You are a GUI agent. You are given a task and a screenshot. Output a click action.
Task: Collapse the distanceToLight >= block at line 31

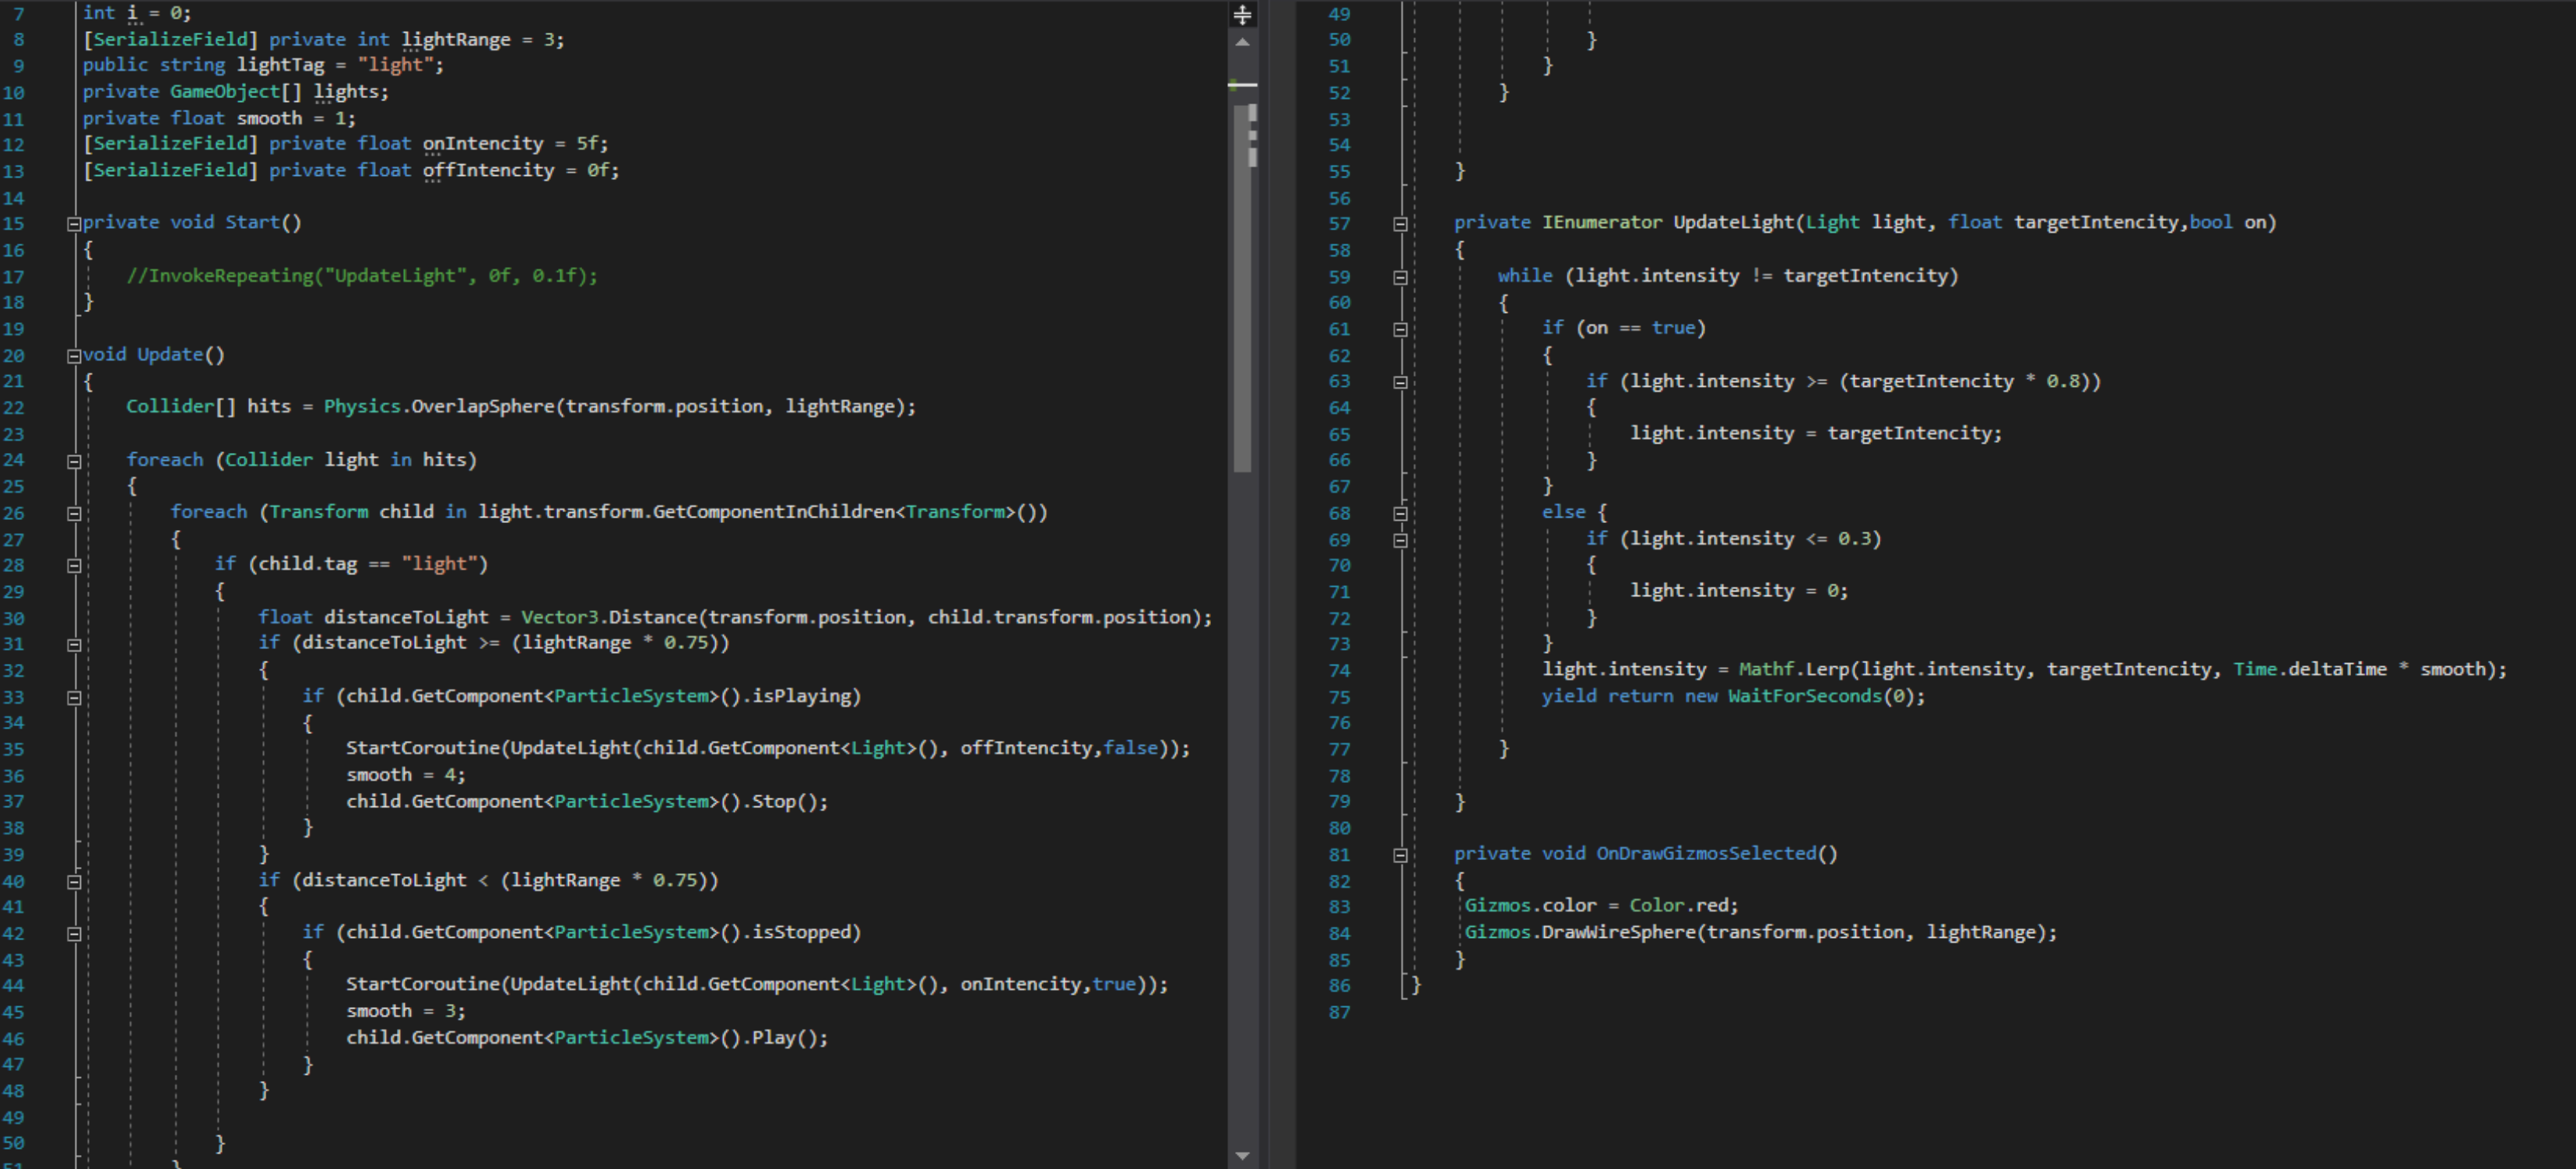pyautogui.click(x=74, y=645)
